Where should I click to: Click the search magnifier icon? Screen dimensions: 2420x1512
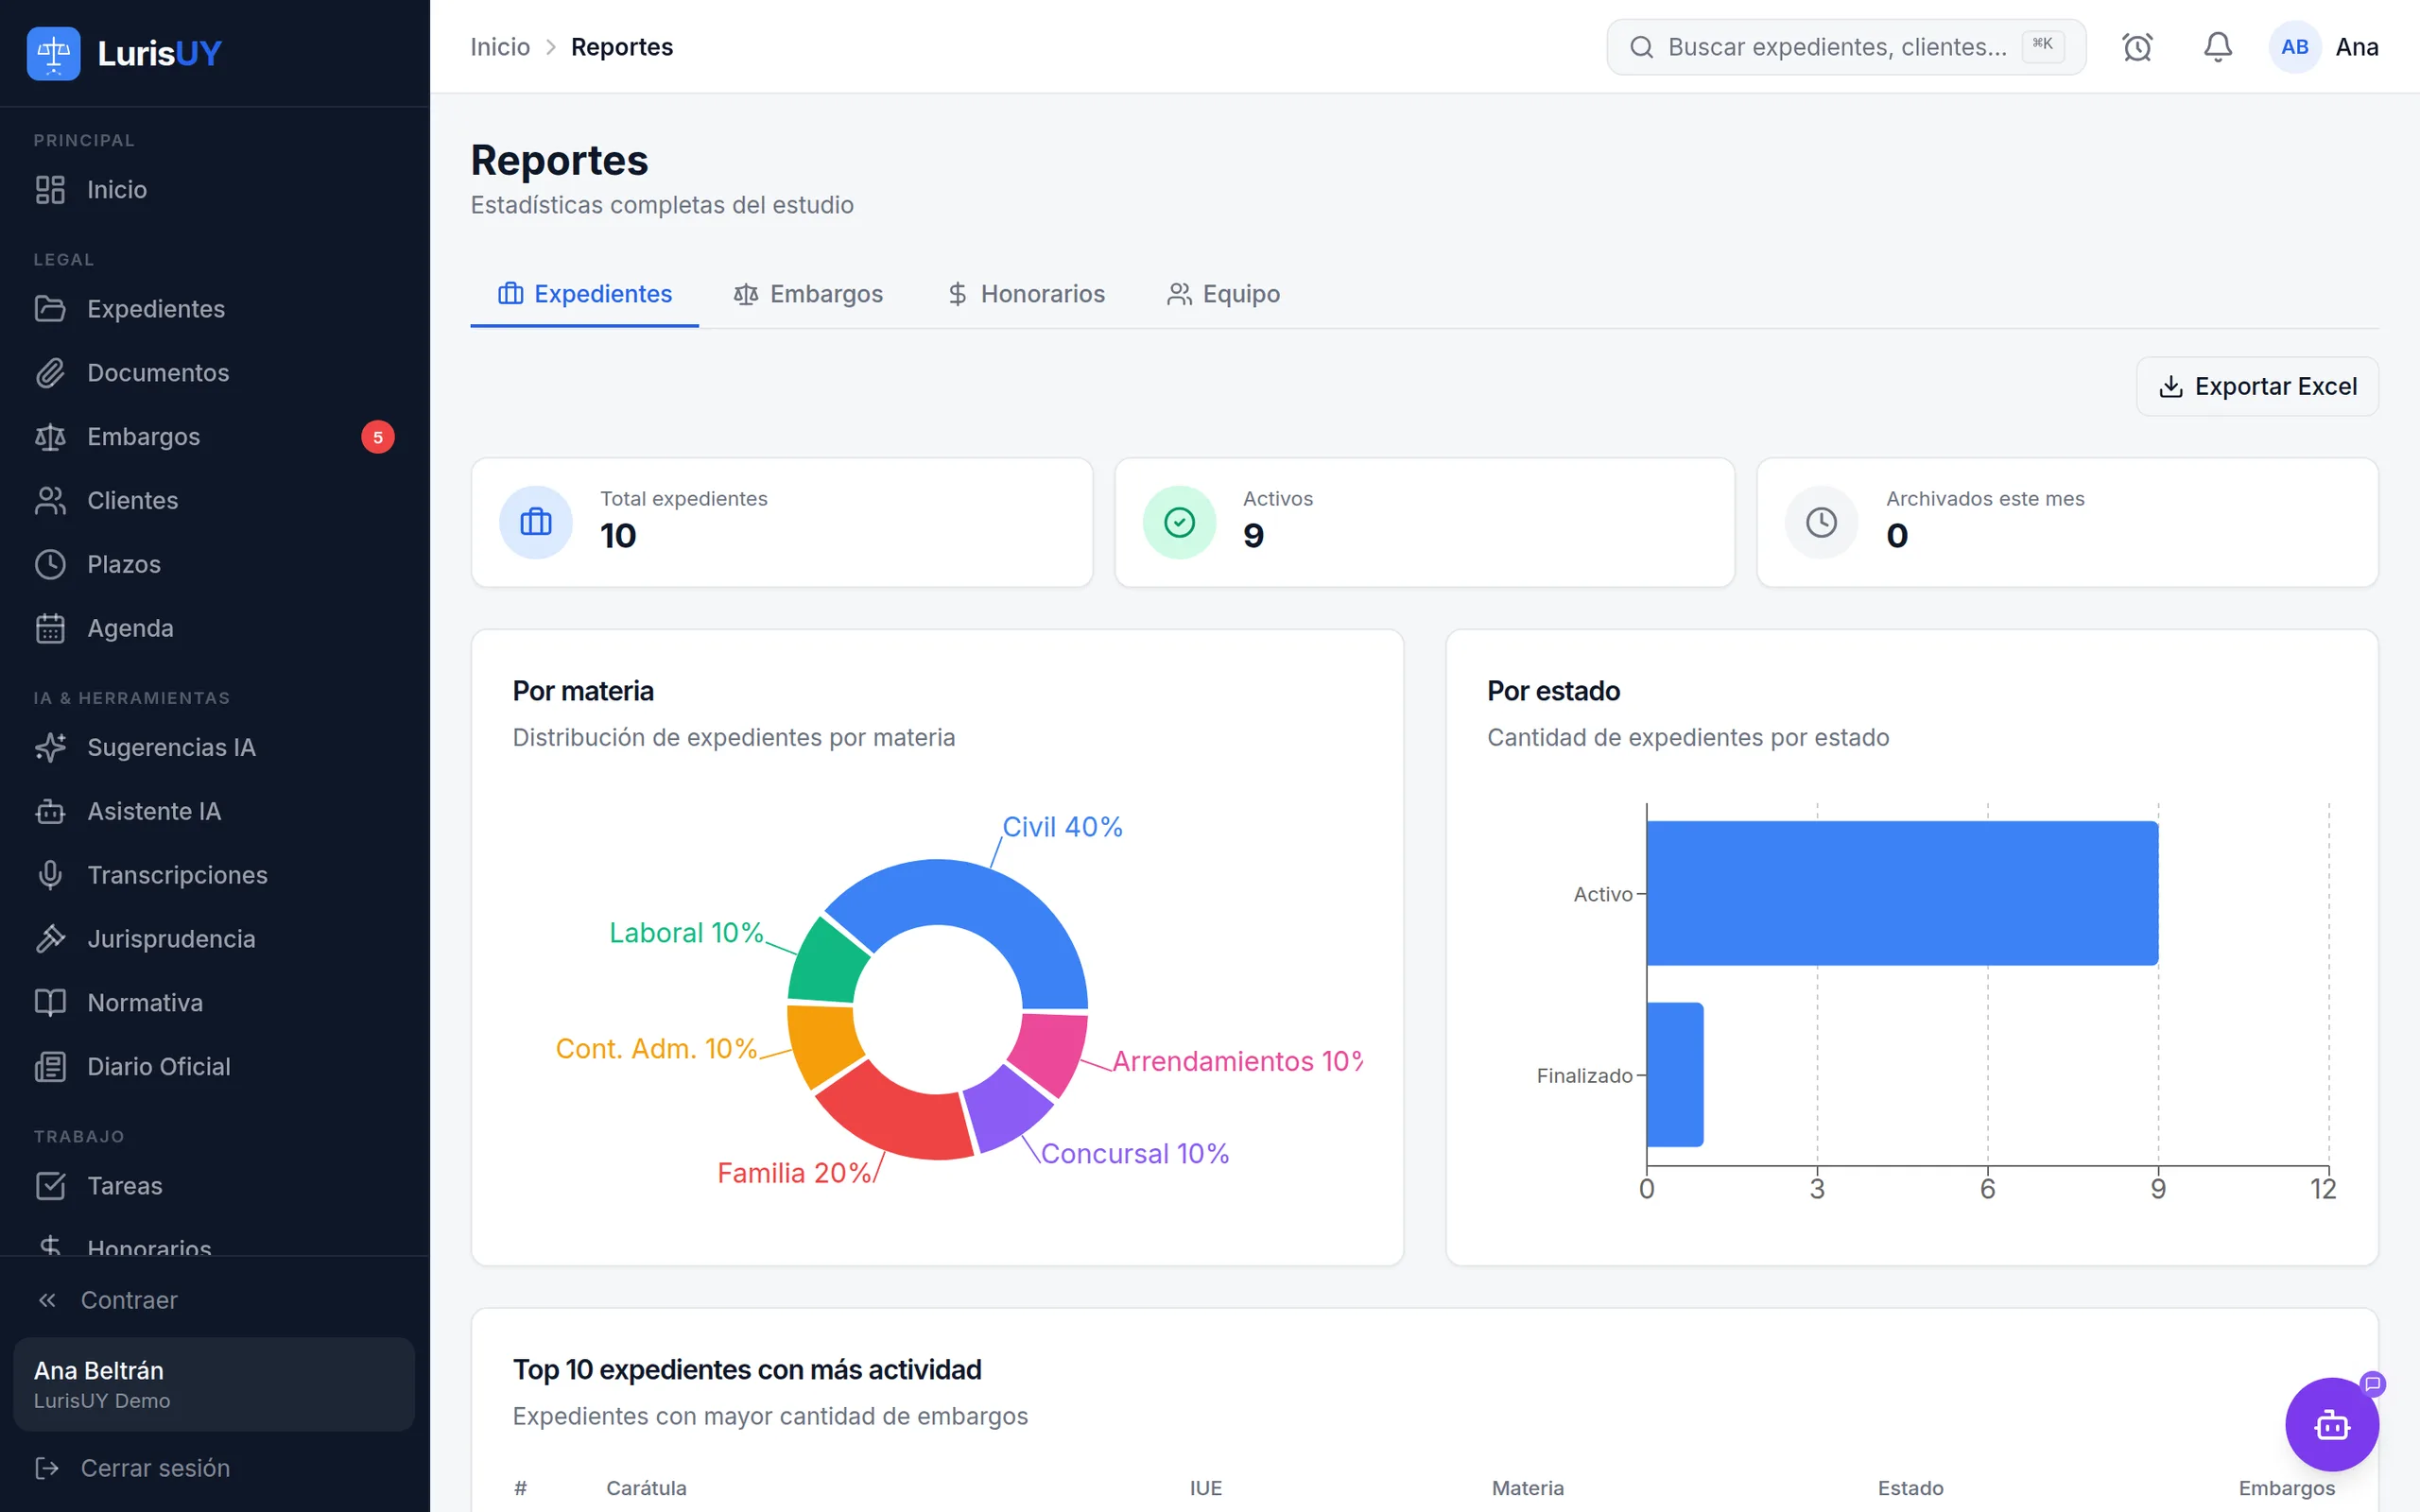pyautogui.click(x=1641, y=47)
